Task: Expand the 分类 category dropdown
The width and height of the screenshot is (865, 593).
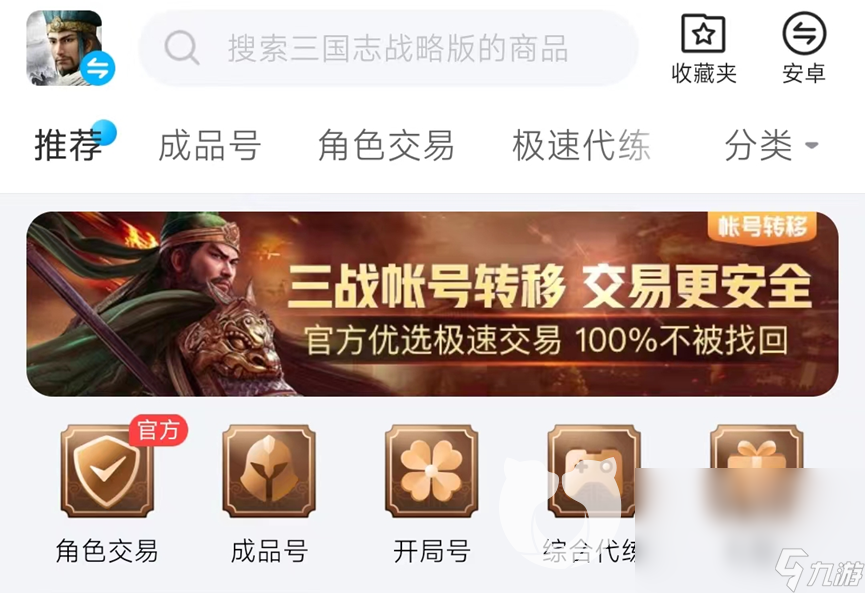Action: [x=771, y=146]
